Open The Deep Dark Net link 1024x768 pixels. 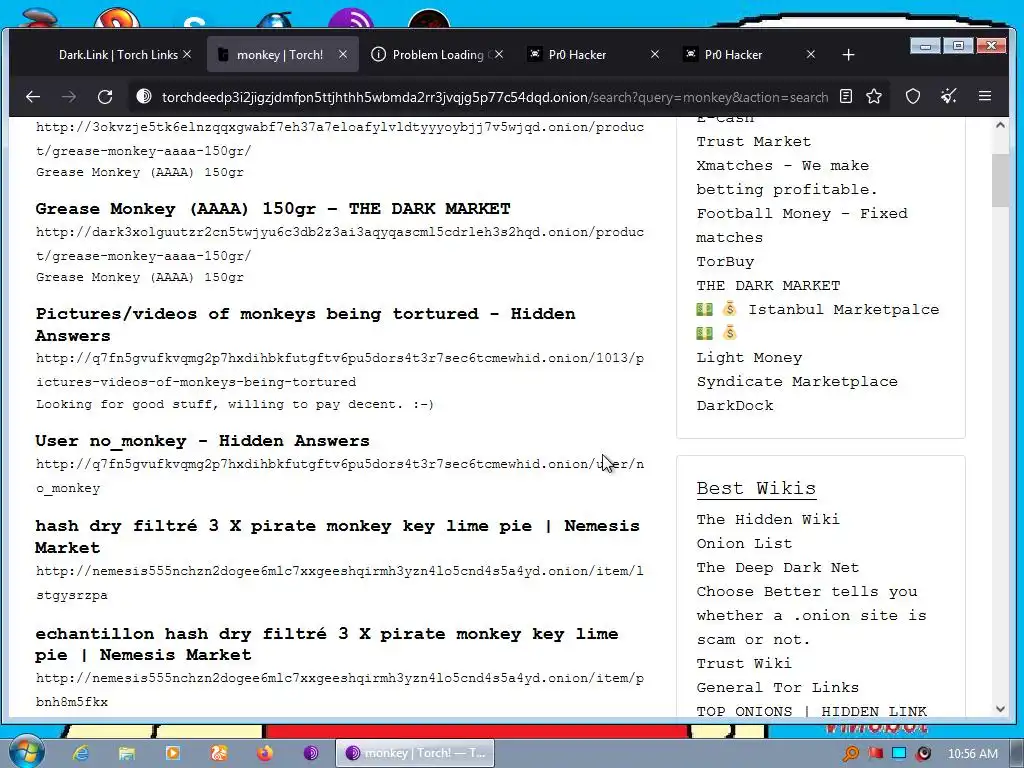(777, 568)
